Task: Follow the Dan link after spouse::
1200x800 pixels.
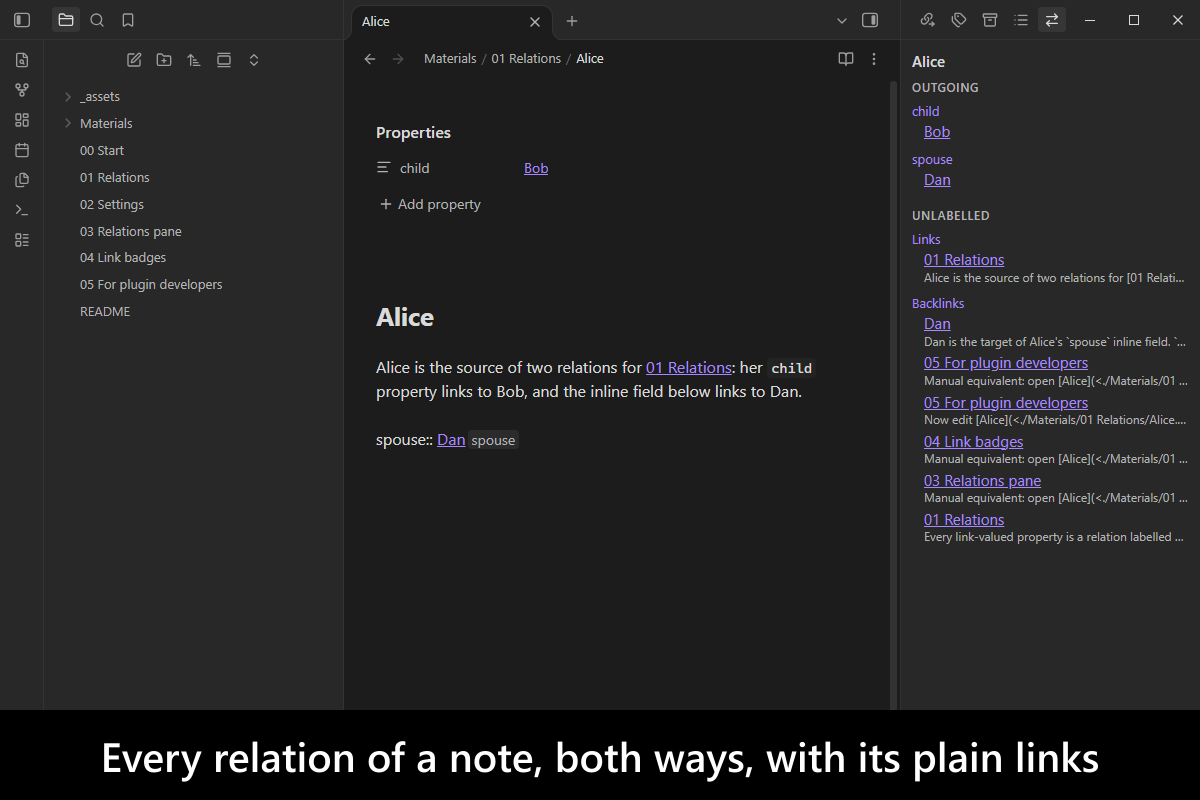Action: coord(451,440)
